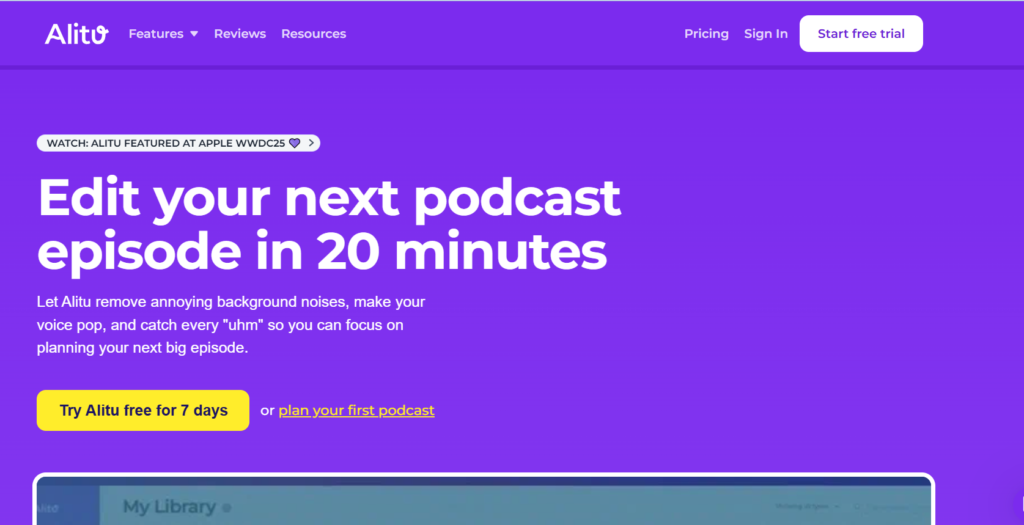Go to the Pricing page
This screenshot has height=525, width=1024.
(706, 33)
